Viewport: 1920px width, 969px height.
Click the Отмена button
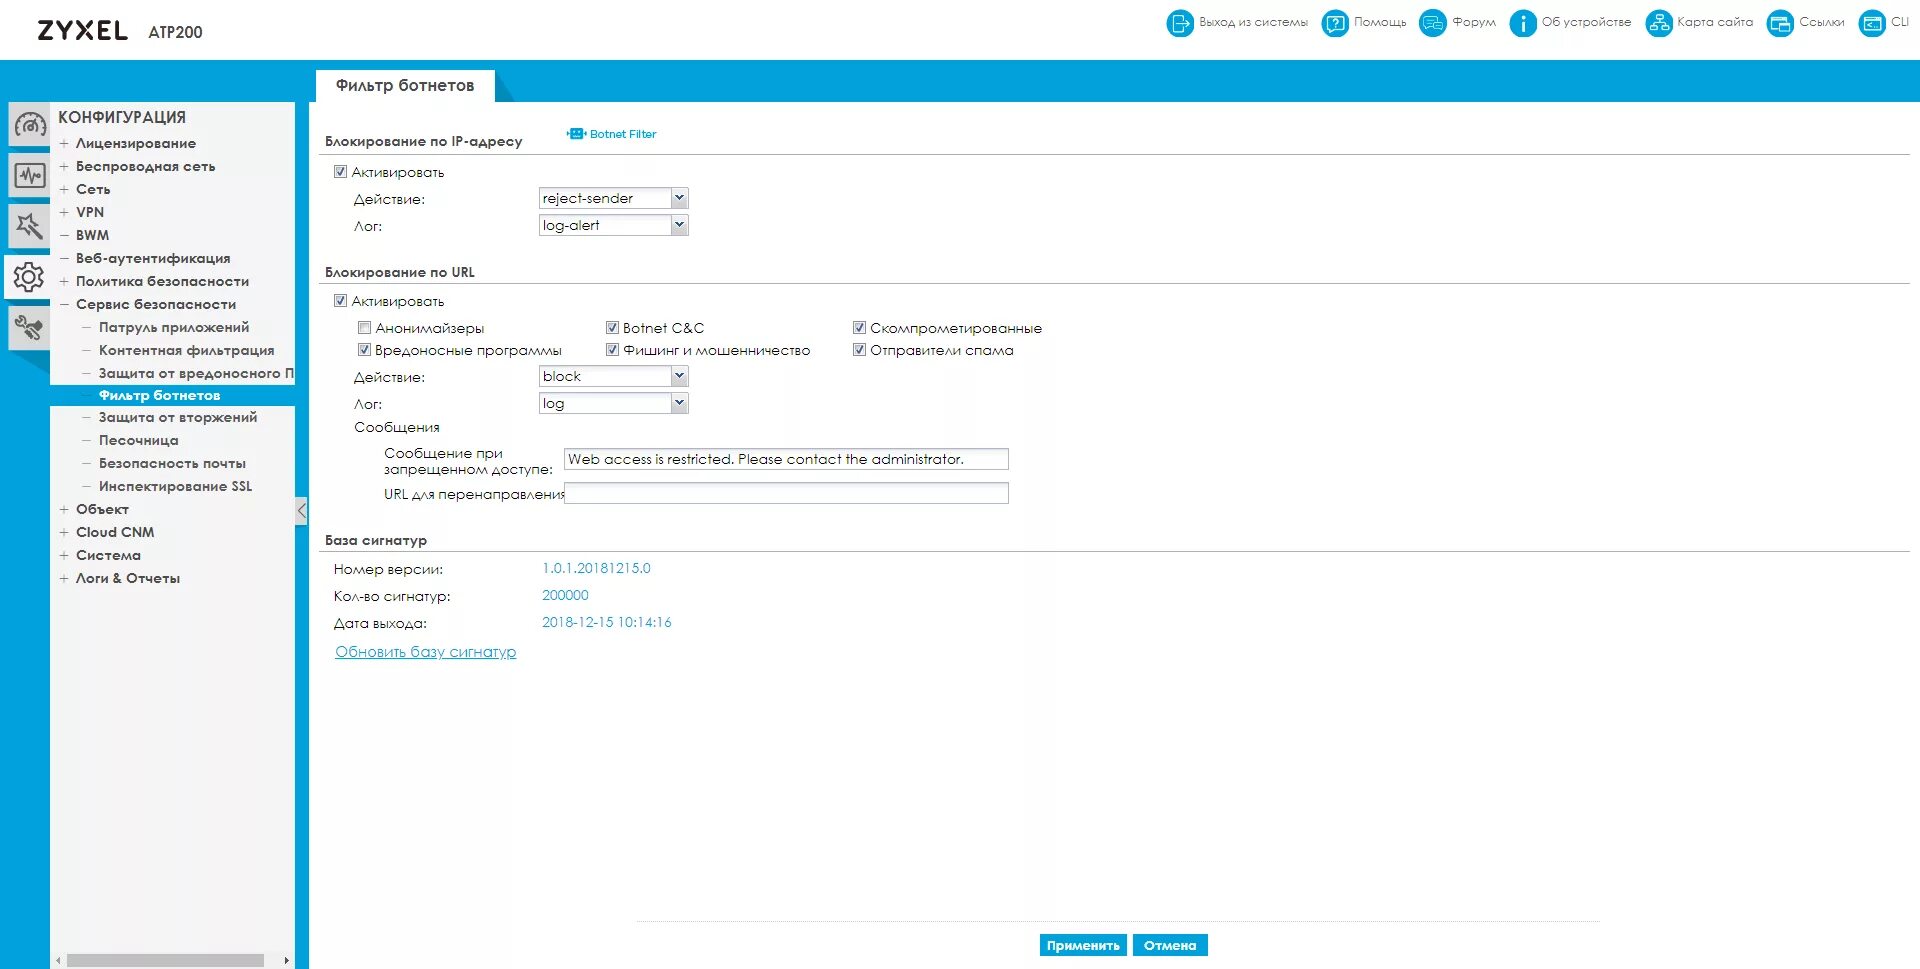click(x=1170, y=945)
